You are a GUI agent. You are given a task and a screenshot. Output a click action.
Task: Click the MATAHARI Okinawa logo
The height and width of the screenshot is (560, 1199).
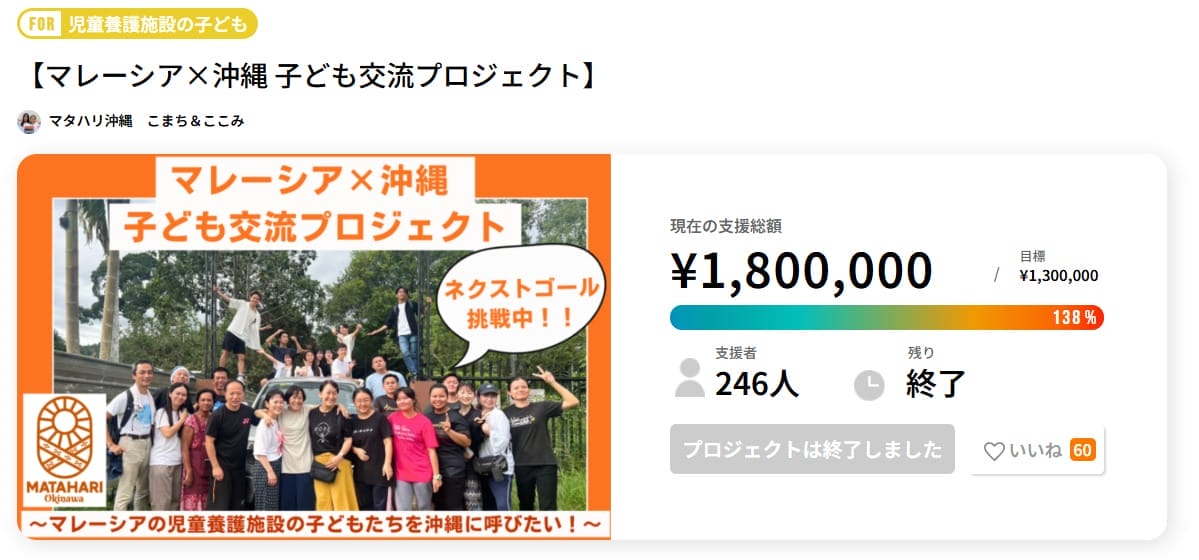pyautogui.click(x=68, y=452)
